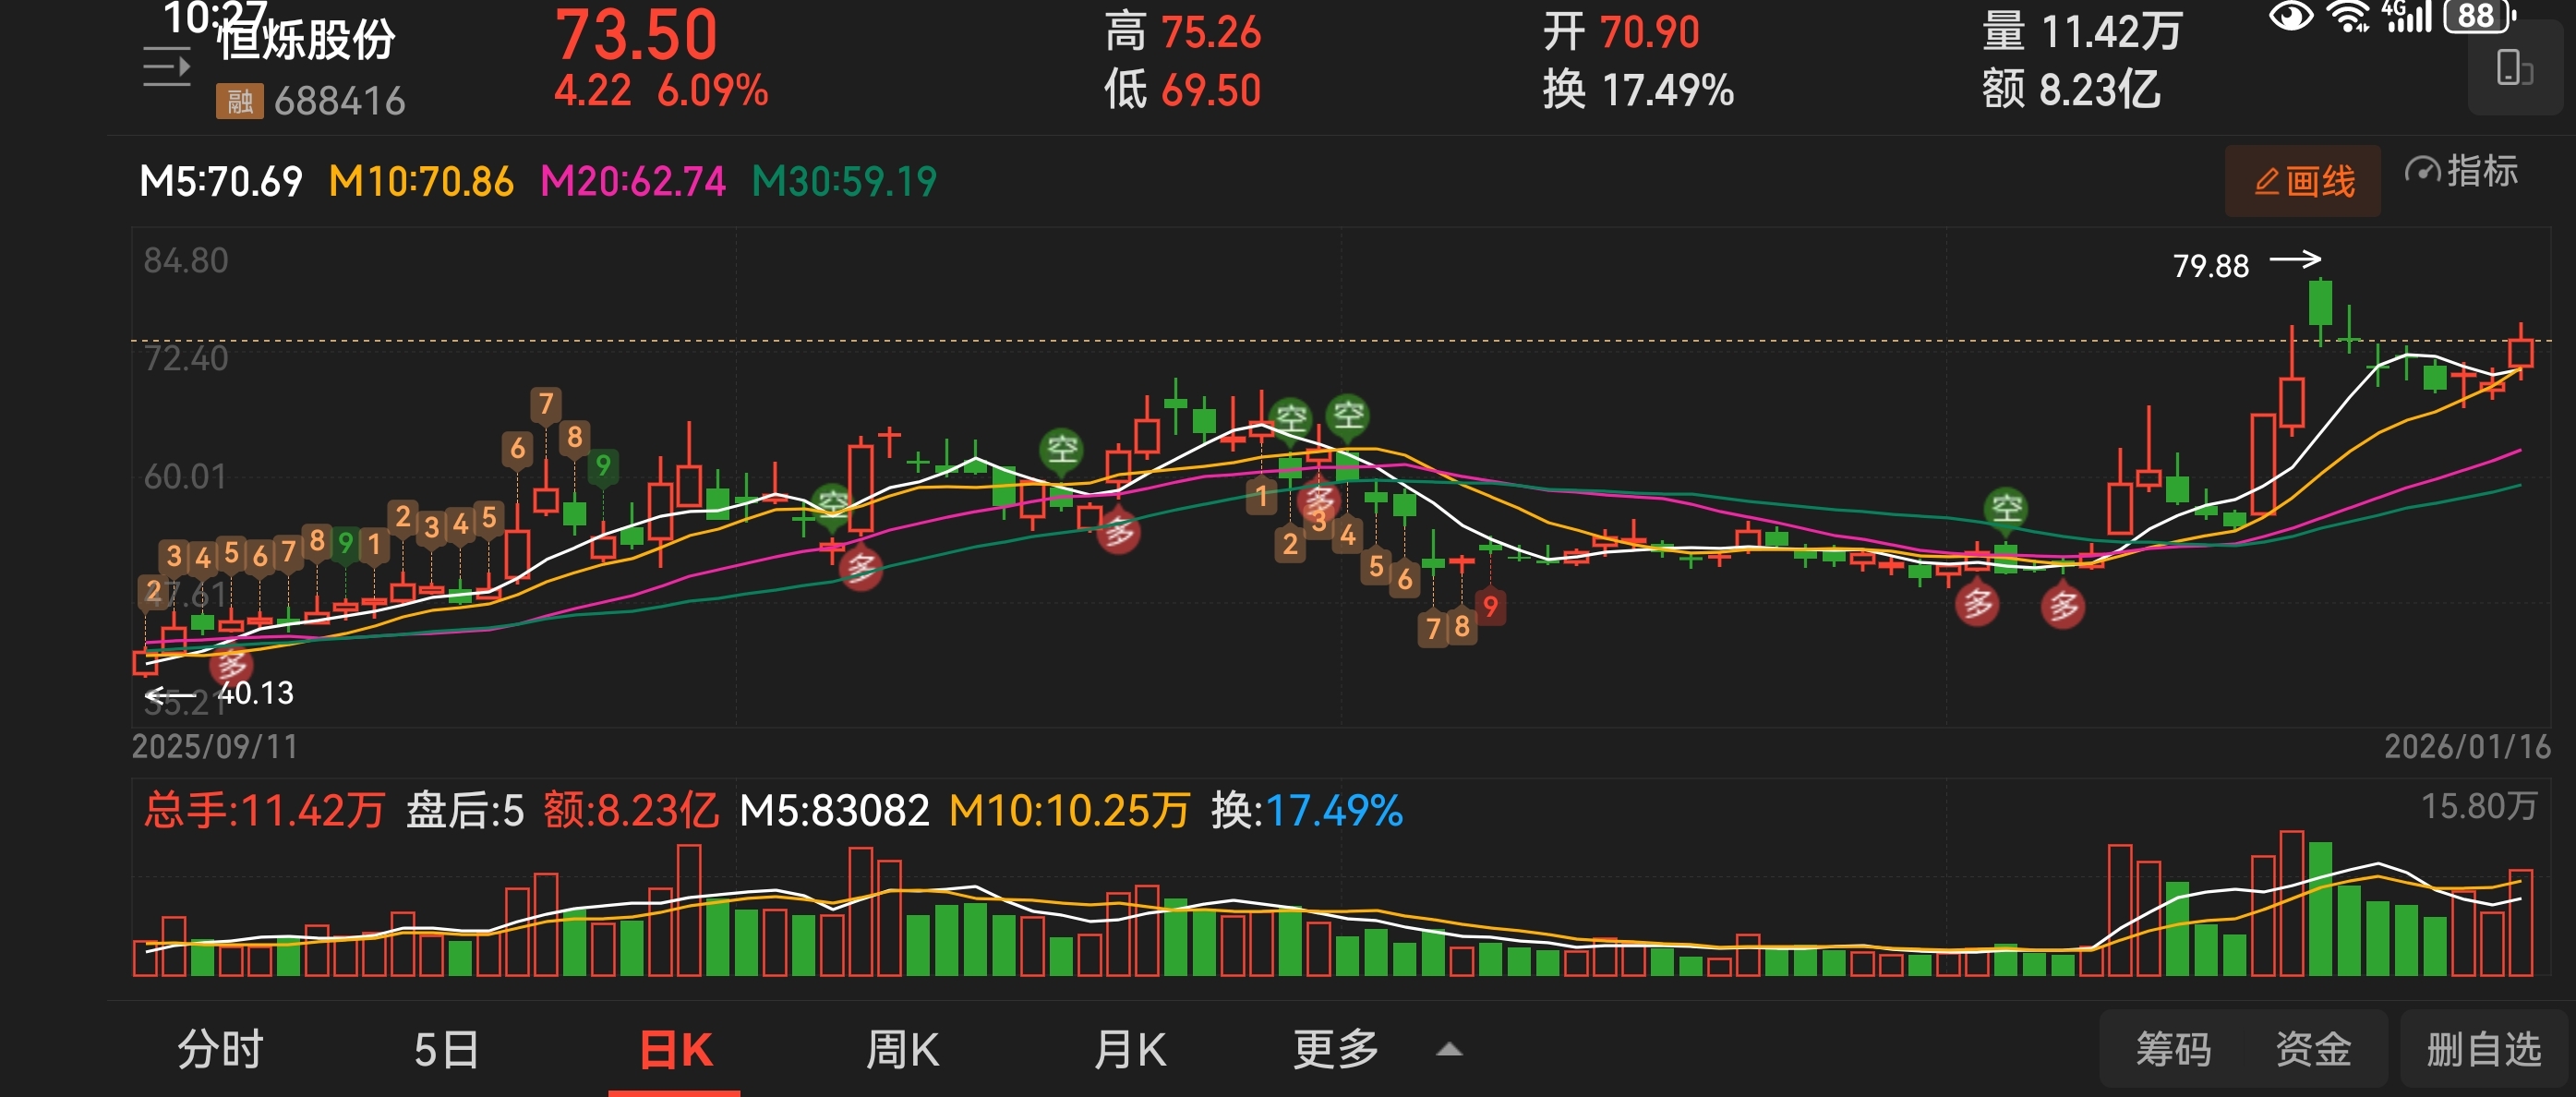
Task: Tap the 多 signal near the 40.13 low
Action: (231, 663)
